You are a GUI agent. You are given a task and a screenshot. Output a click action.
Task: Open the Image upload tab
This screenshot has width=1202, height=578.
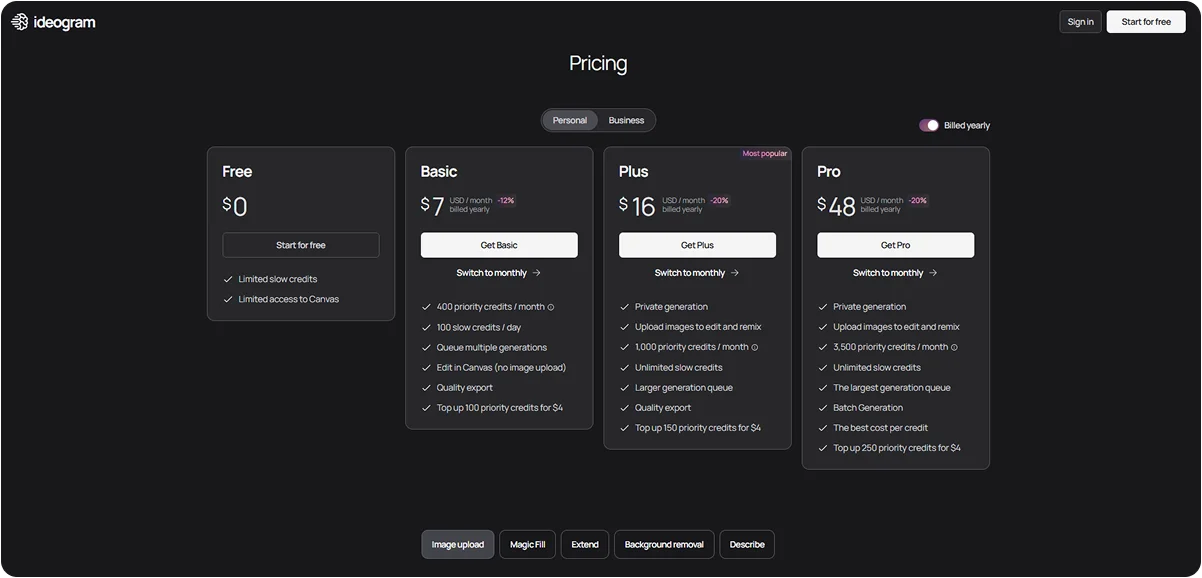tap(457, 544)
